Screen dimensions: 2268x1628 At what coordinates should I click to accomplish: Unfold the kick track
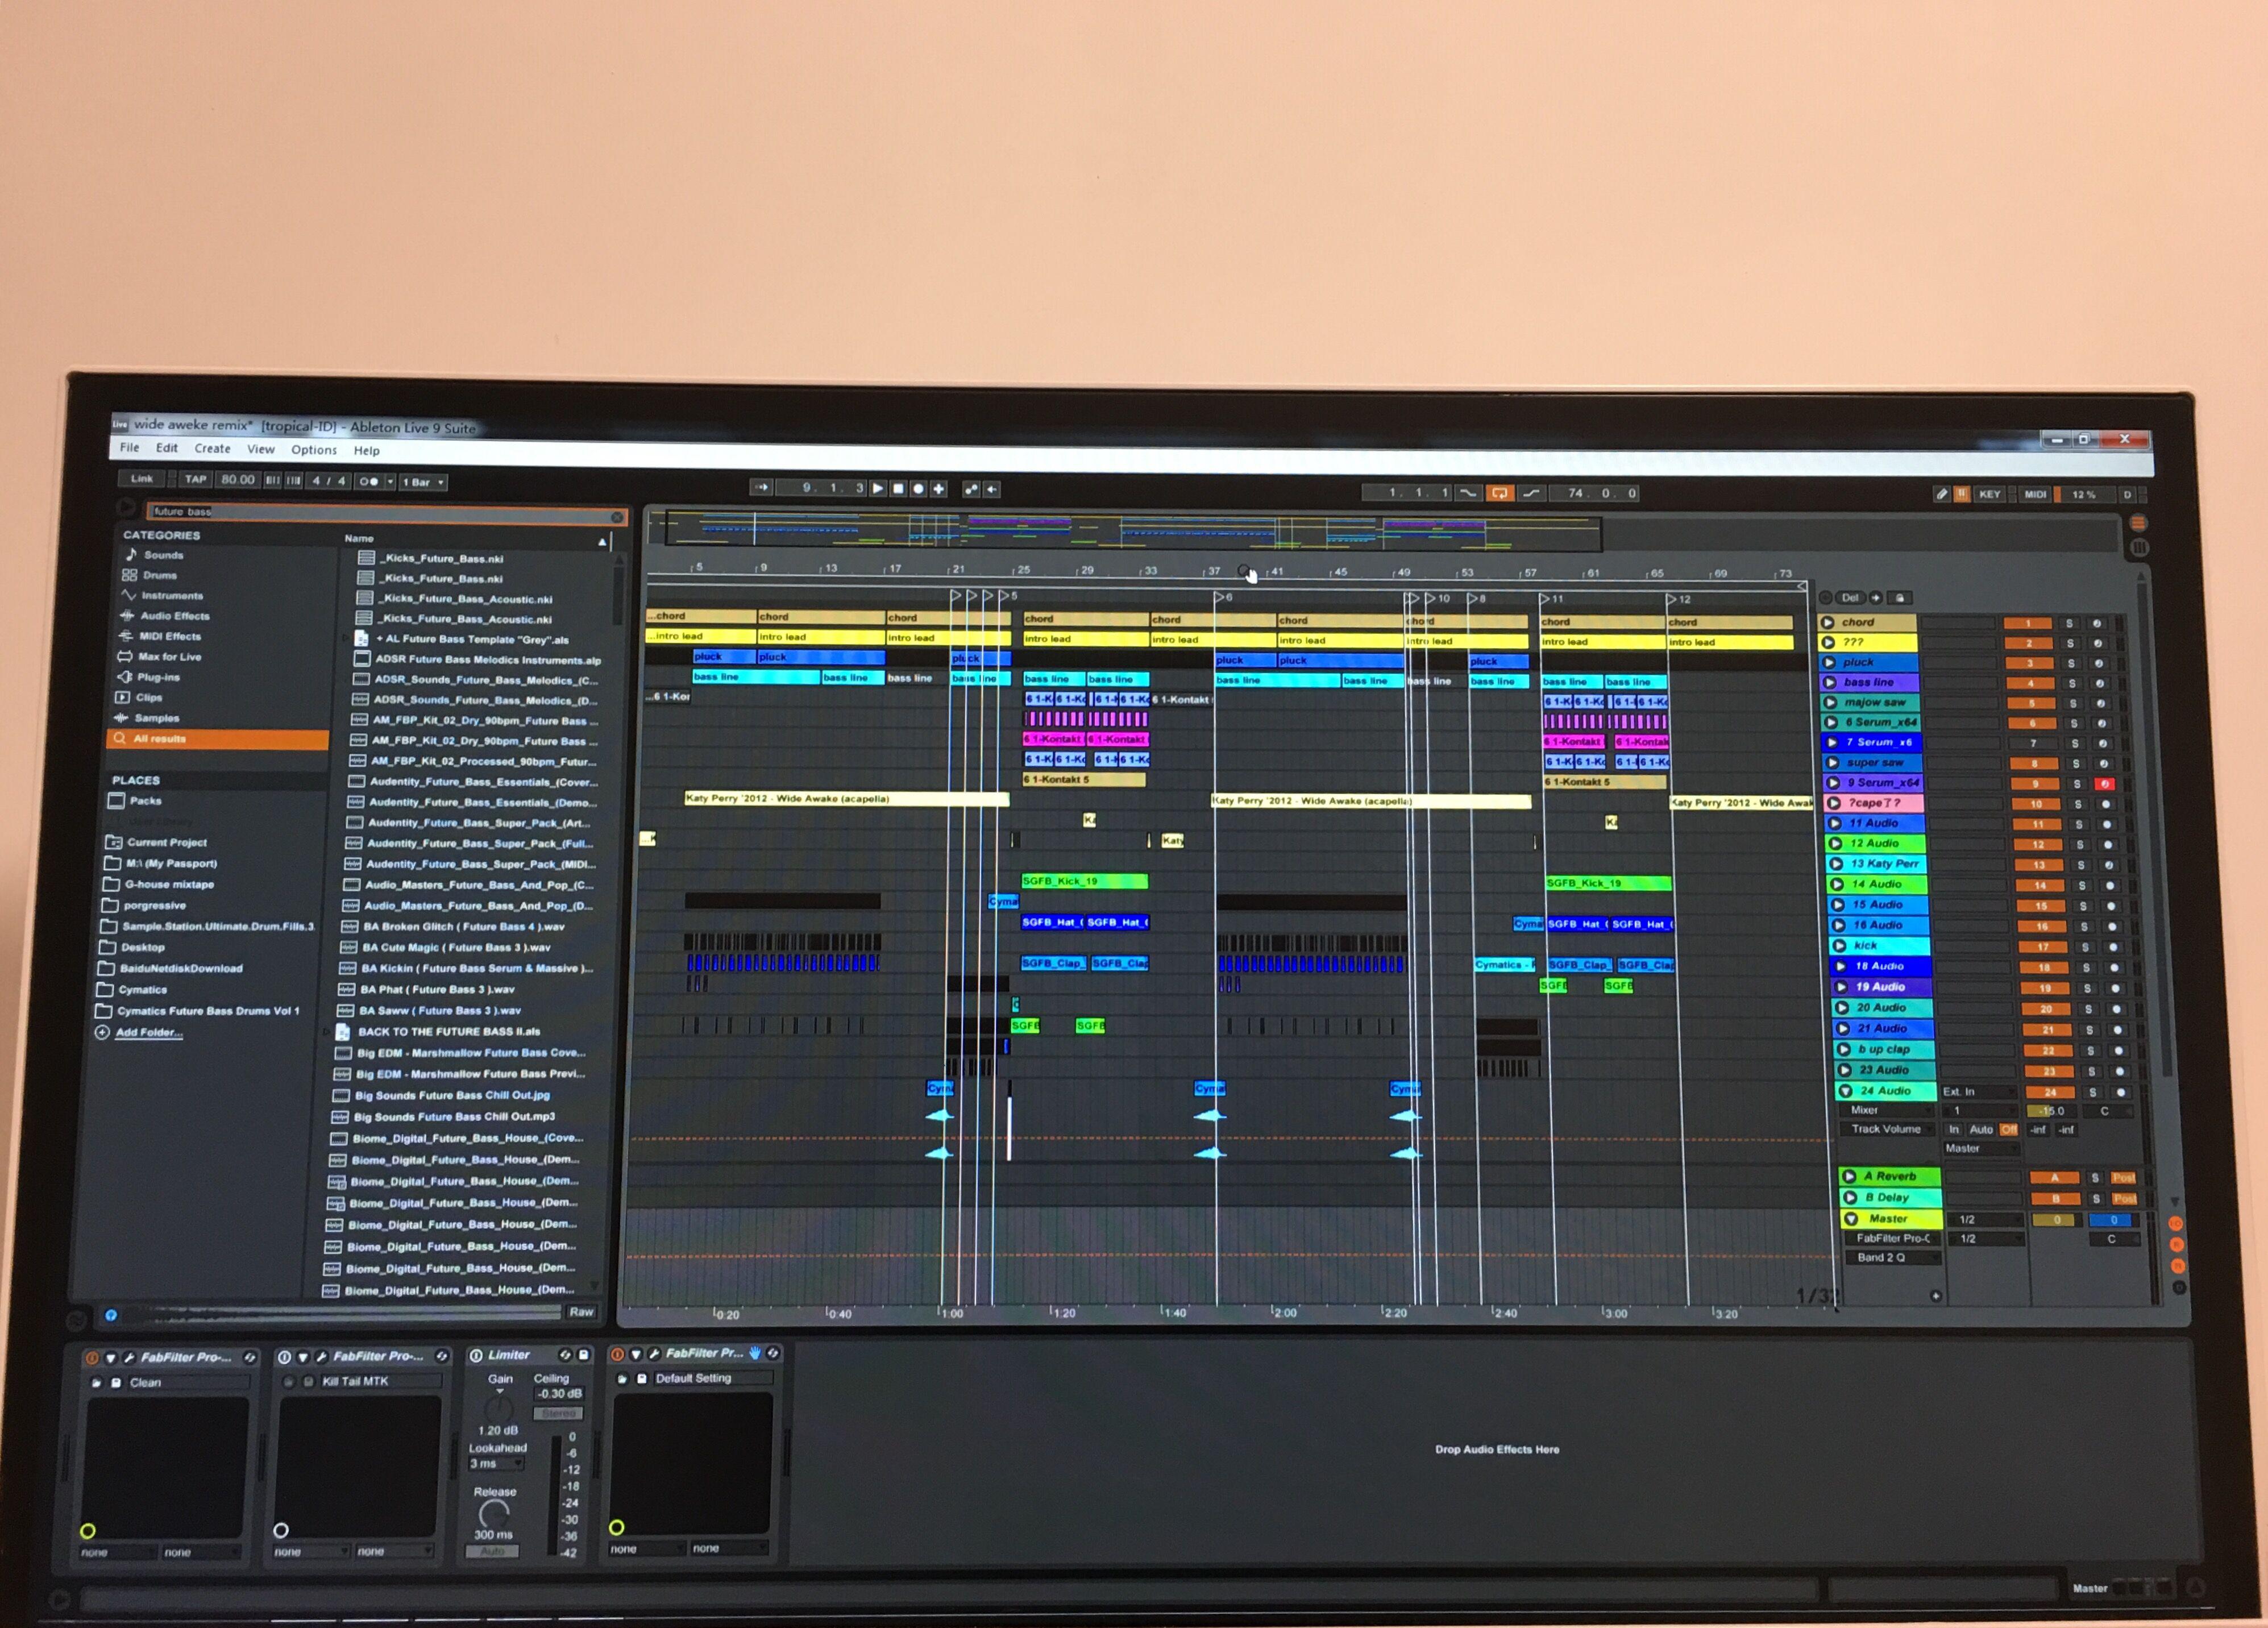tap(1840, 945)
